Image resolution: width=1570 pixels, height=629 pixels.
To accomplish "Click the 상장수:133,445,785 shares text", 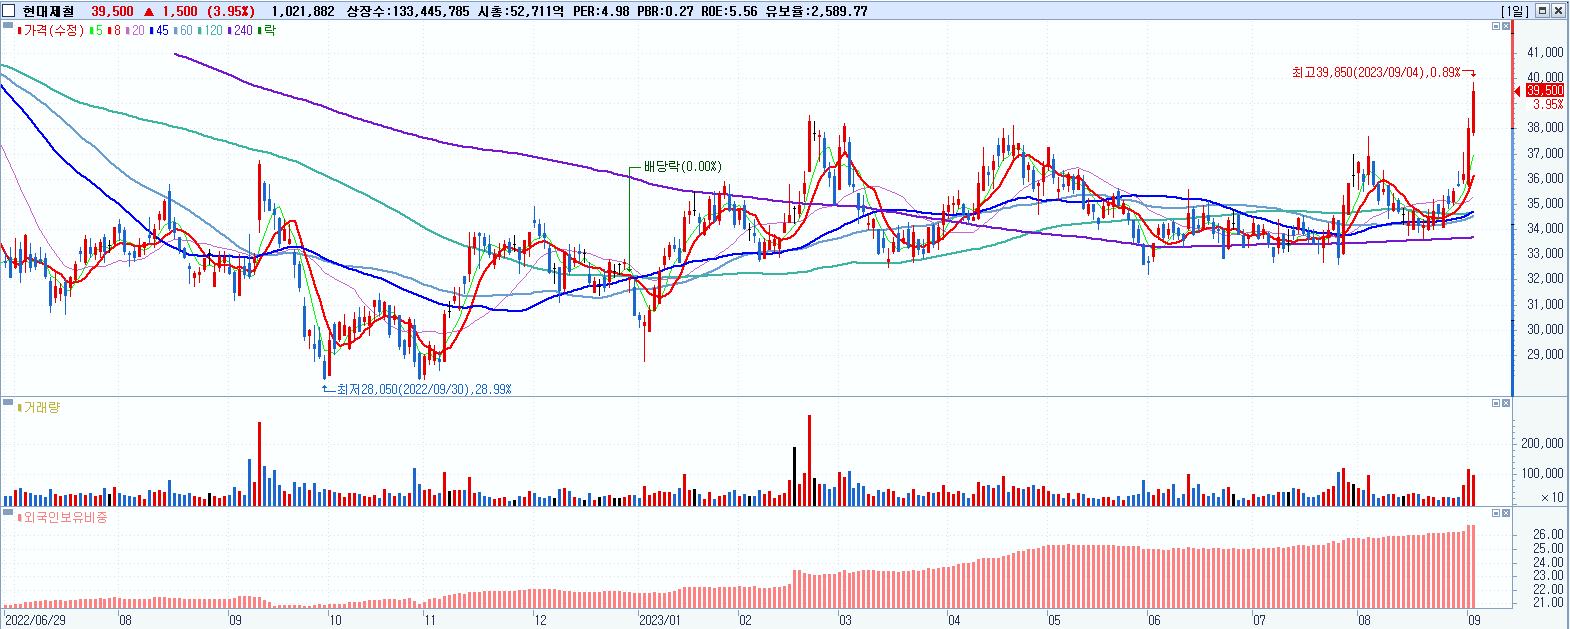I will click(x=407, y=11).
